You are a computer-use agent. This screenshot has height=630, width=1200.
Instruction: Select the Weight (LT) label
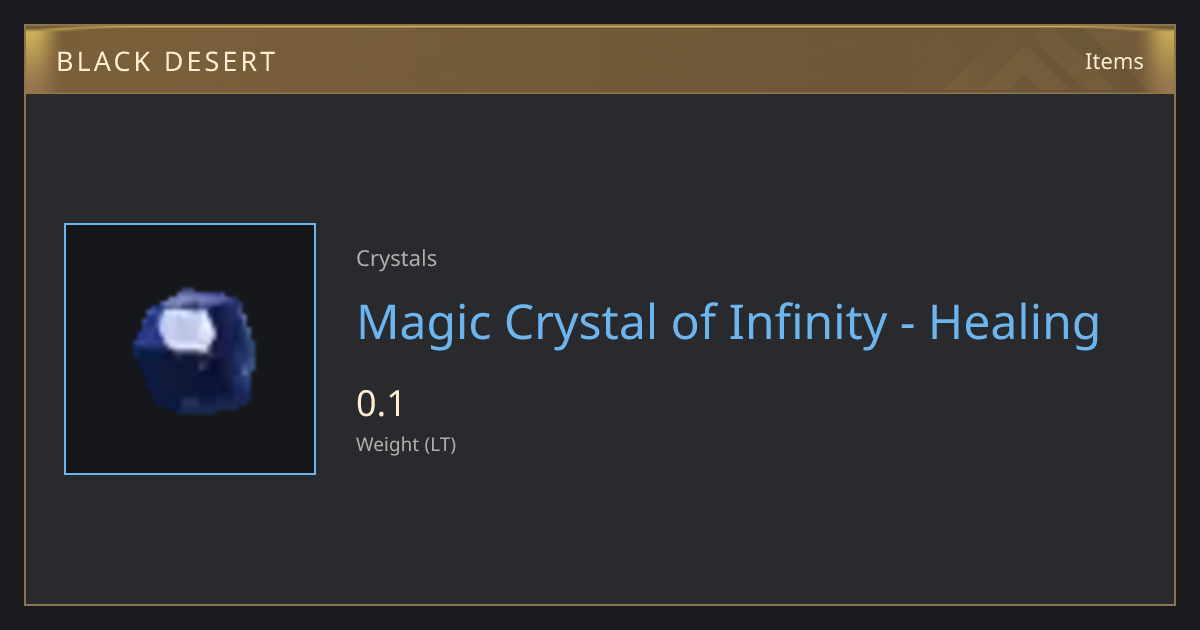click(406, 445)
